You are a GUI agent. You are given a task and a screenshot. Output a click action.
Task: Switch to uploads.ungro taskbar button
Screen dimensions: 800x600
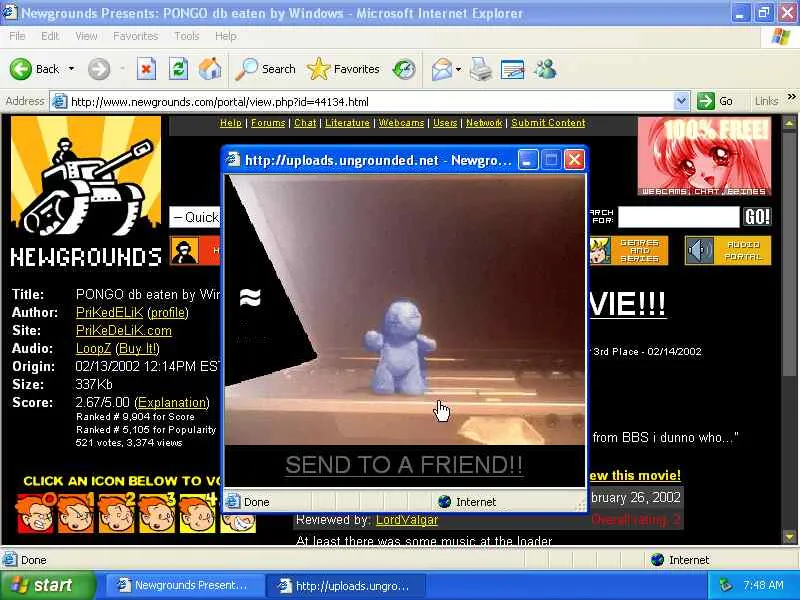pos(346,585)
